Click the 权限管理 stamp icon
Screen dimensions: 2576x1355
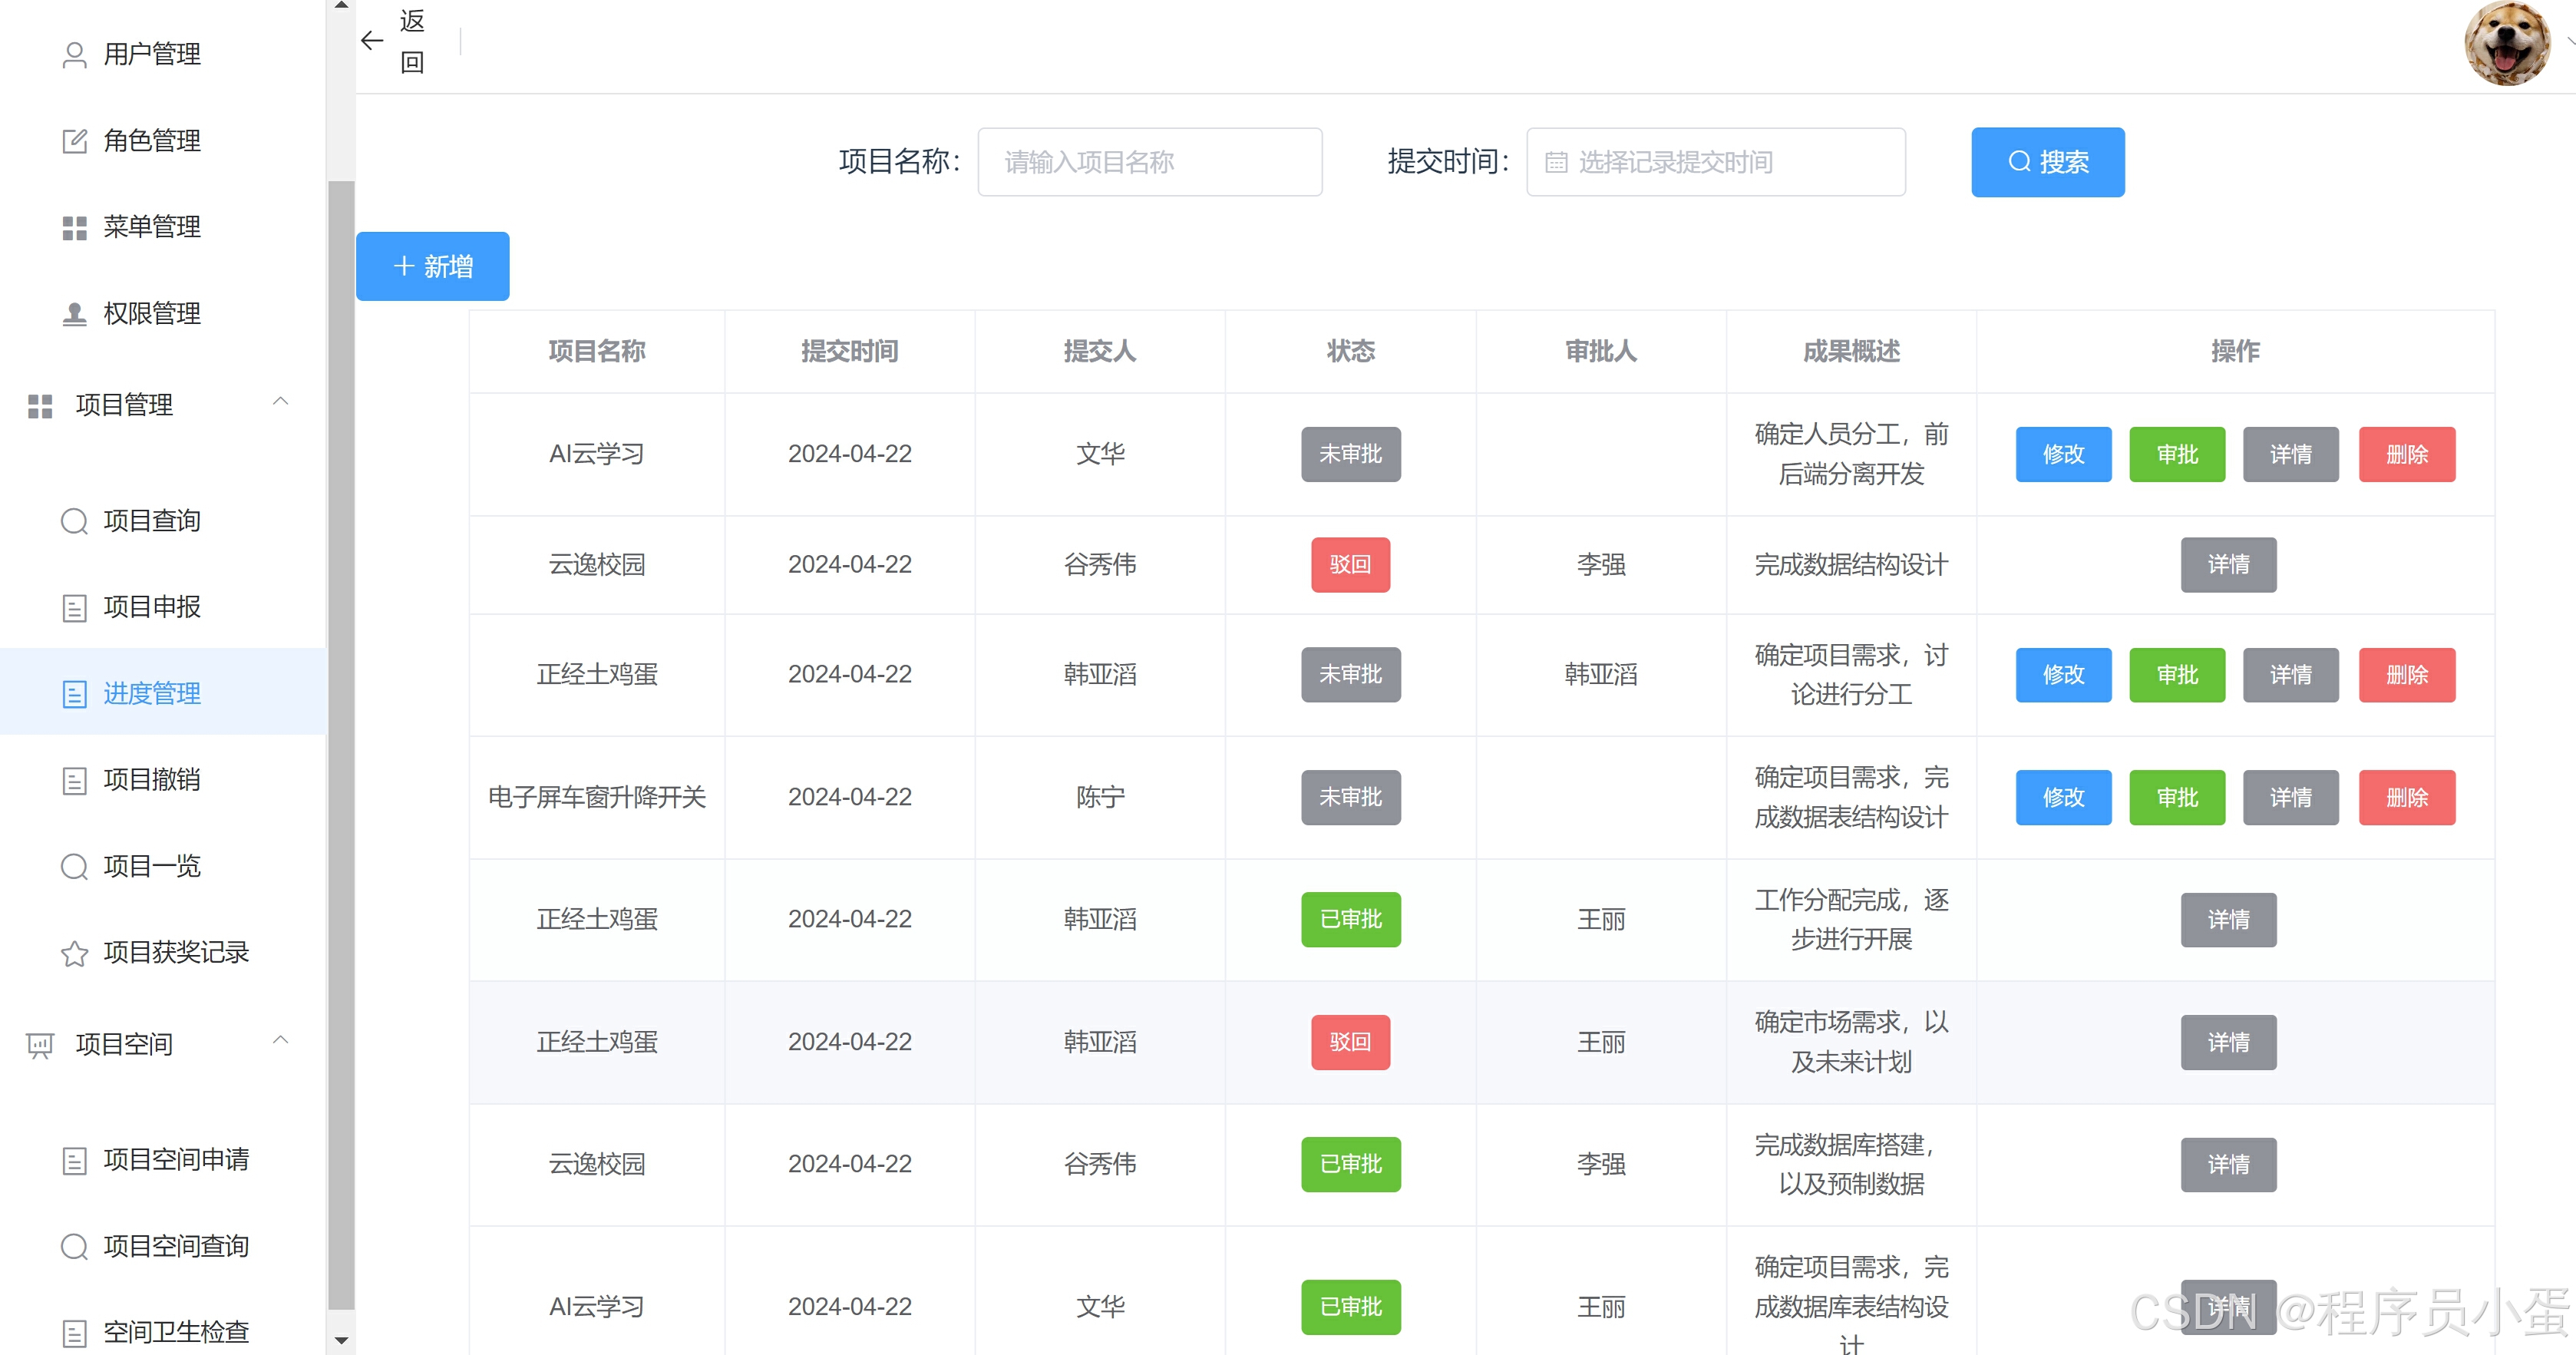pos(74,314)
